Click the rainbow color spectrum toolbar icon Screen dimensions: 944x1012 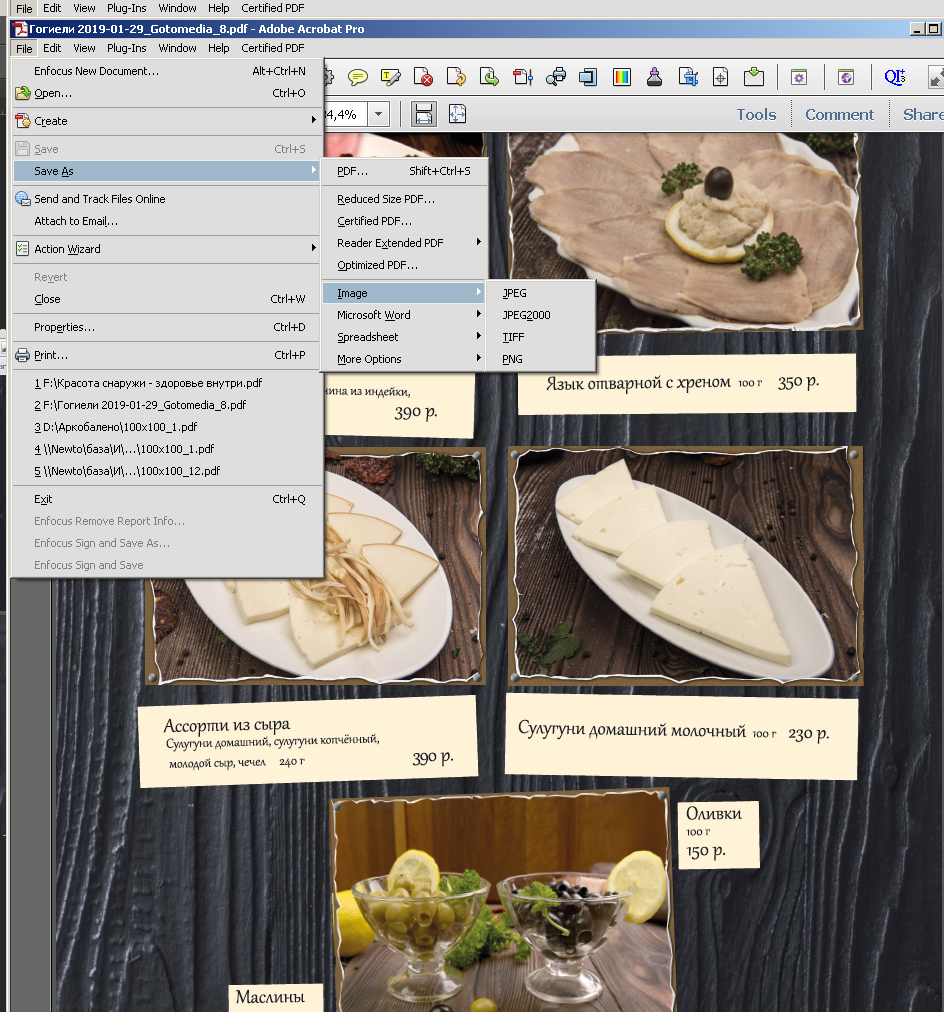[x=621, y=77]
